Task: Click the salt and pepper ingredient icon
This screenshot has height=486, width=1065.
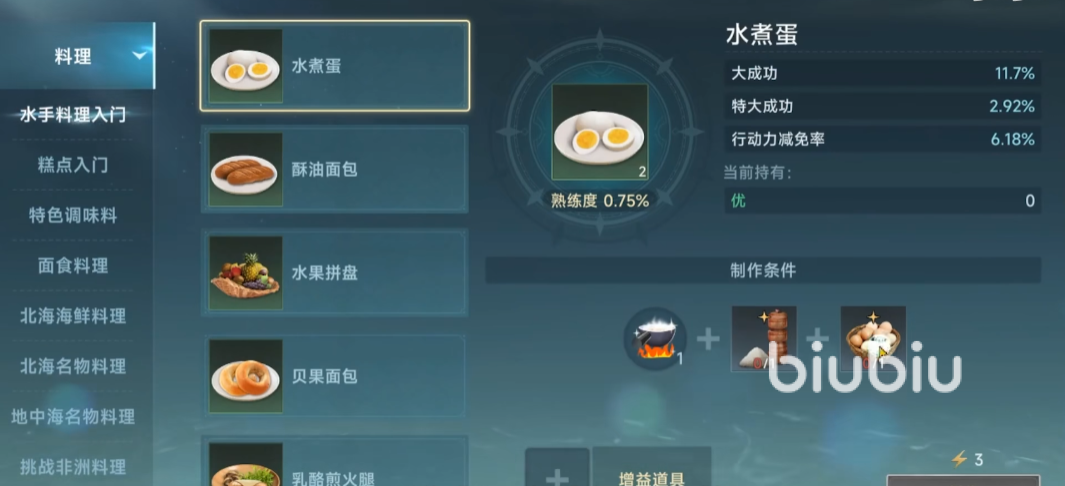Action: pyautogui.click(x=763, y=339)
